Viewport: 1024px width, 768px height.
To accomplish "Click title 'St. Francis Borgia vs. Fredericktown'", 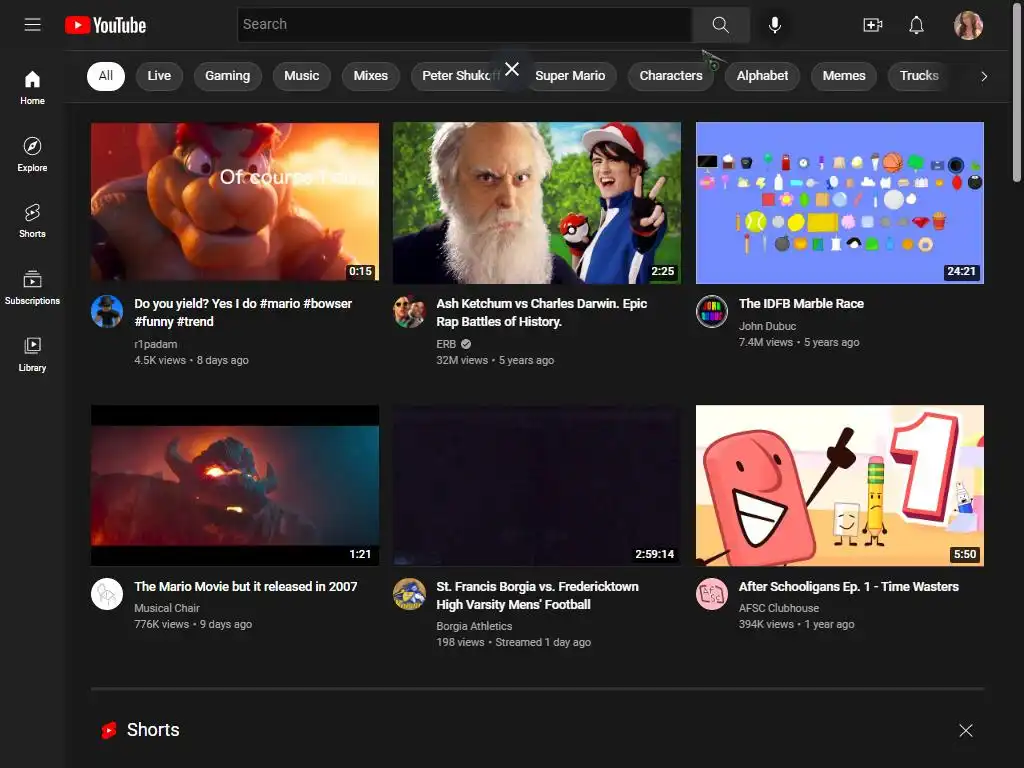I will click(537, 596).
